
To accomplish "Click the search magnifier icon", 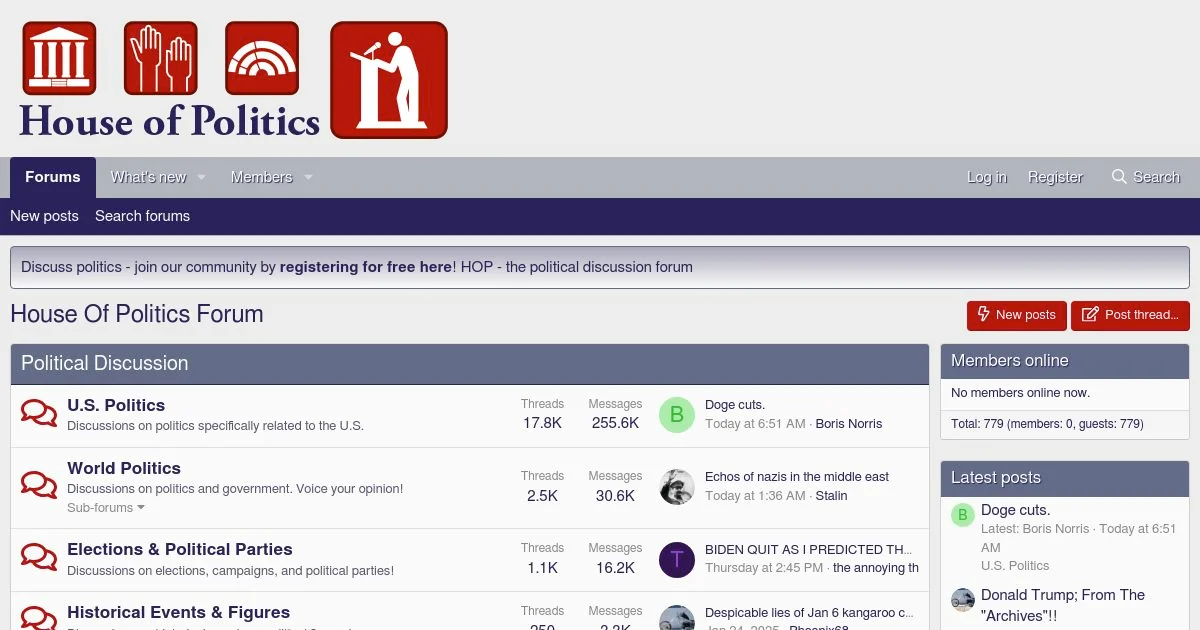I will (x=1119, y=177).
